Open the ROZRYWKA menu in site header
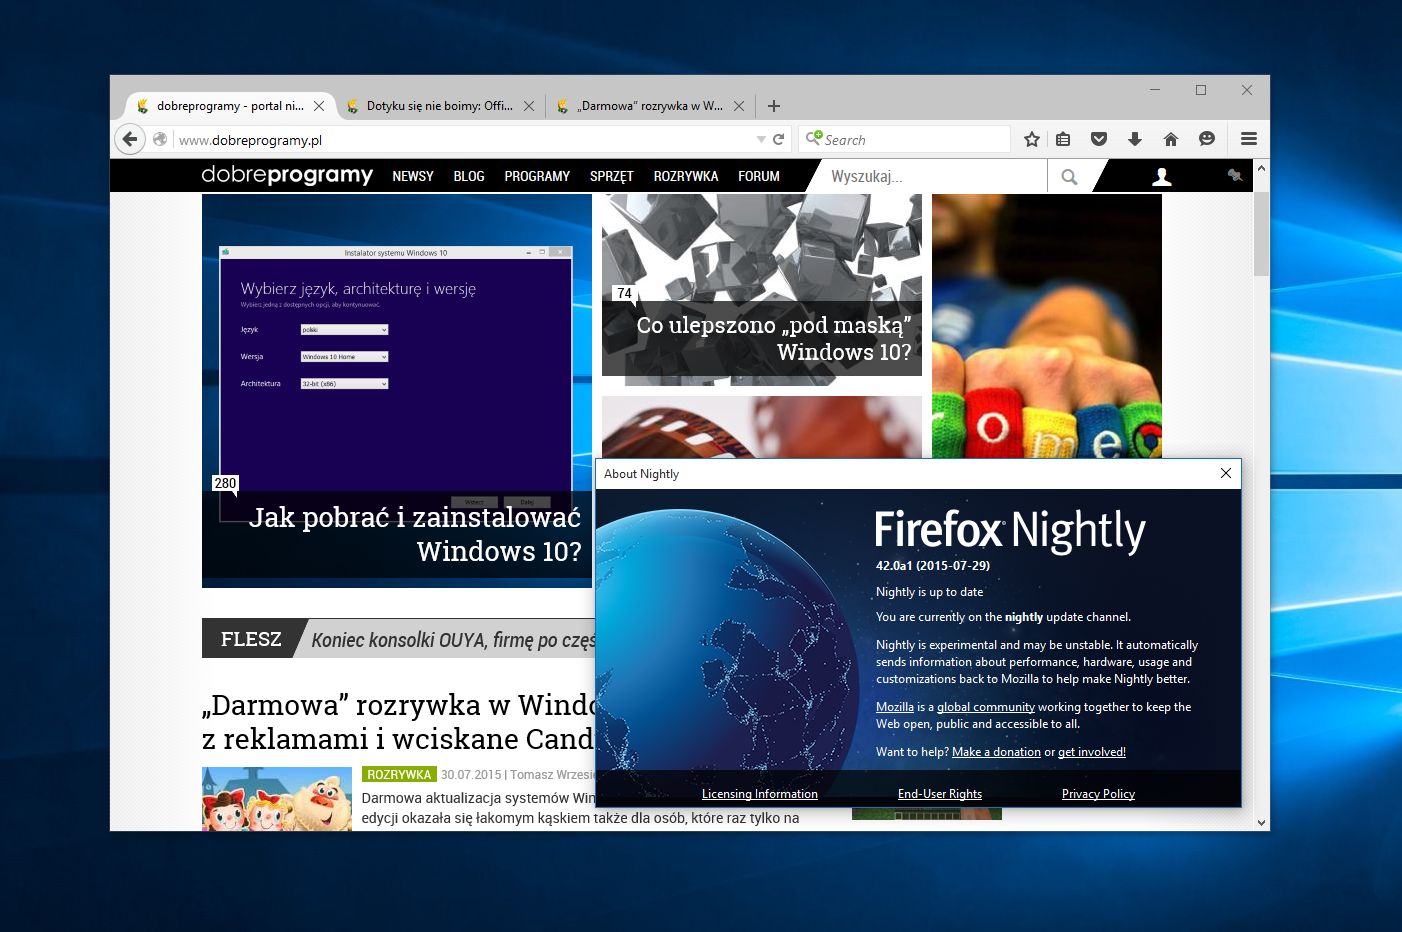The width and height of the screenshot is (1402, 932). pyautogui.click(x=686, y=177)
